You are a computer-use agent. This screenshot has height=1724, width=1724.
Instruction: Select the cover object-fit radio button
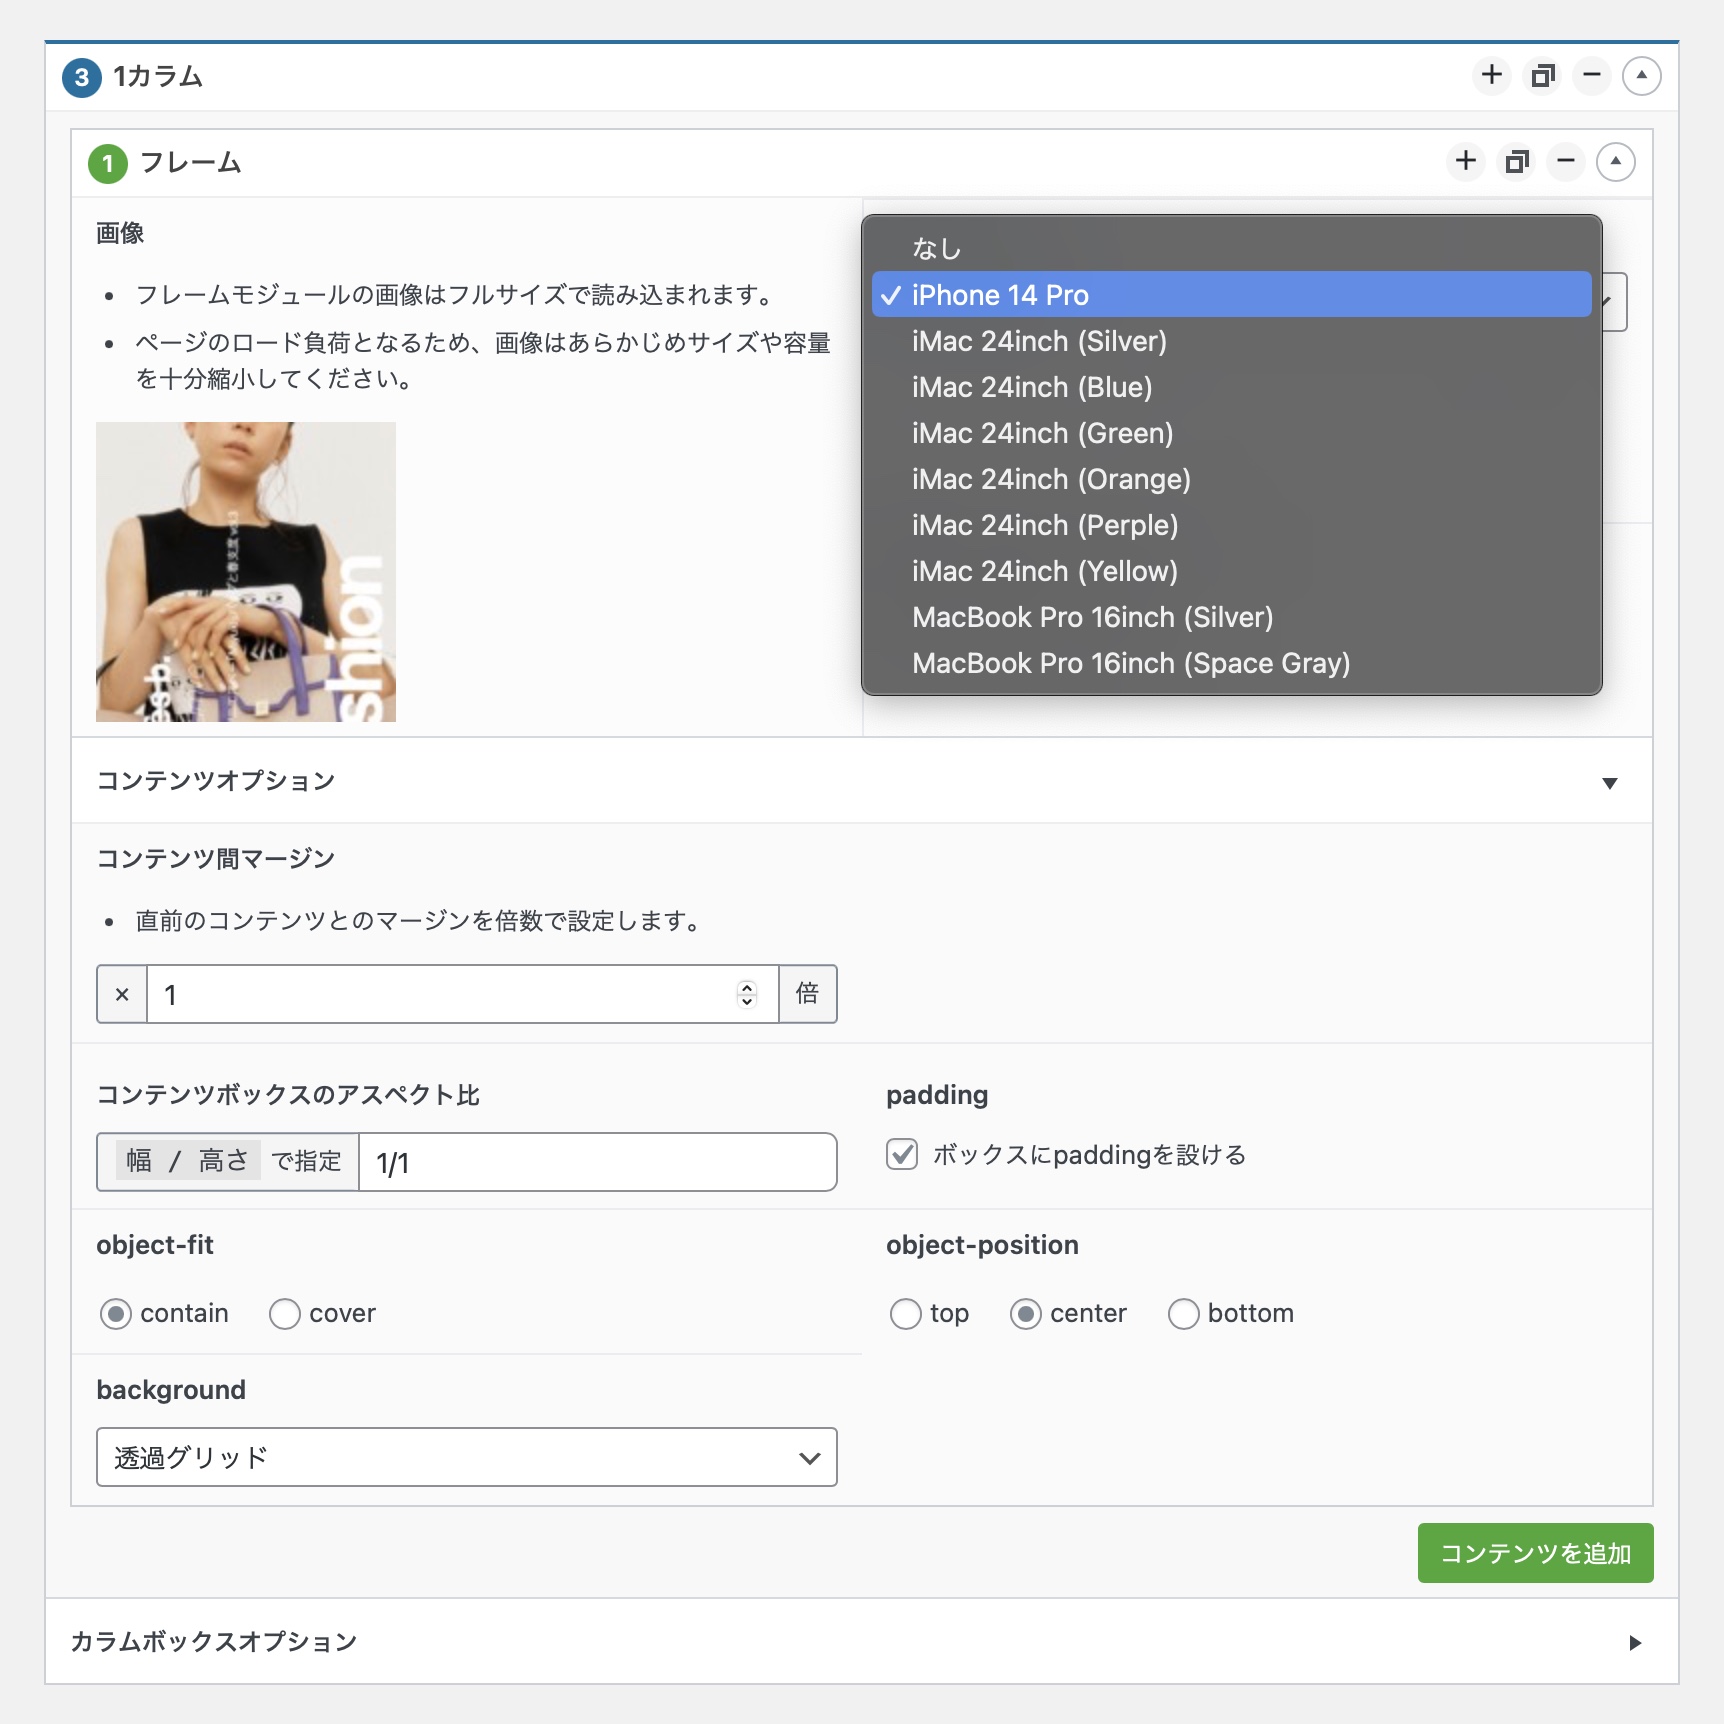[x=285, y=1314]
